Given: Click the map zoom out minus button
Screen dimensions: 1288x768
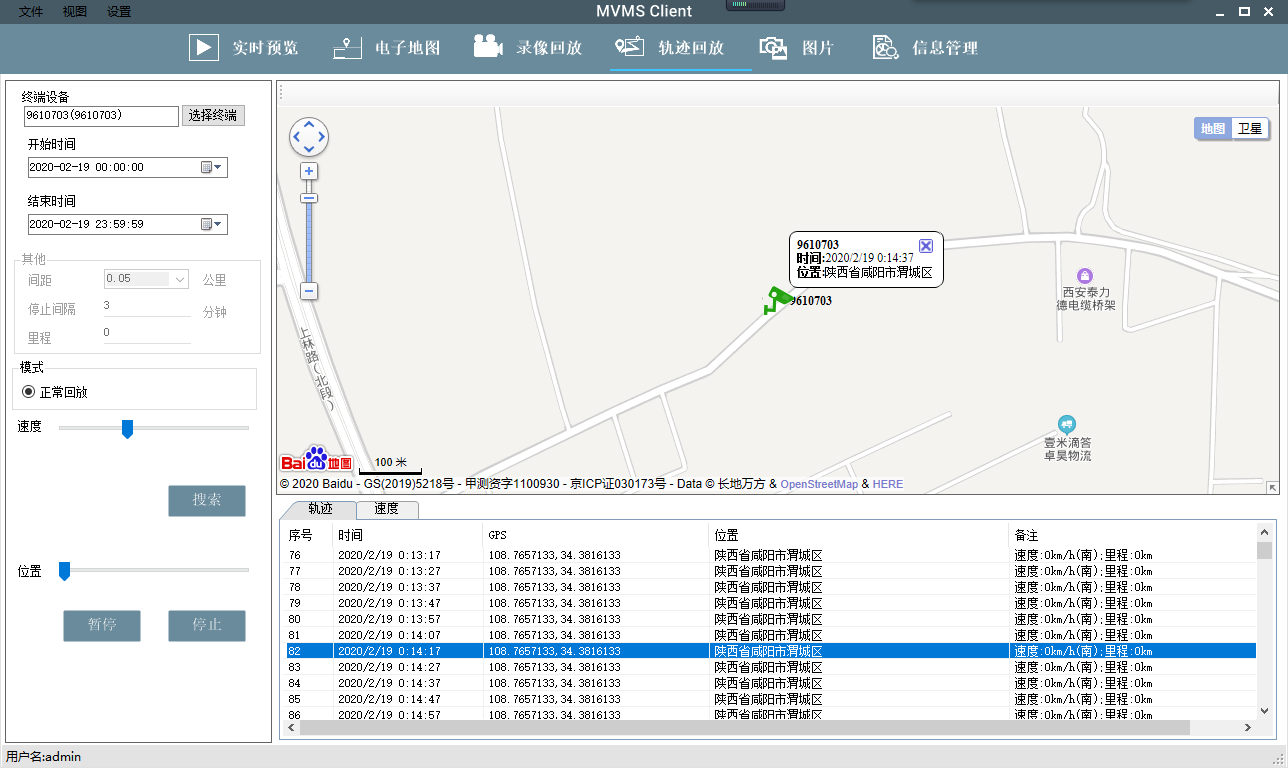Looking at the screenshot, I should click(x=309, y=291).
